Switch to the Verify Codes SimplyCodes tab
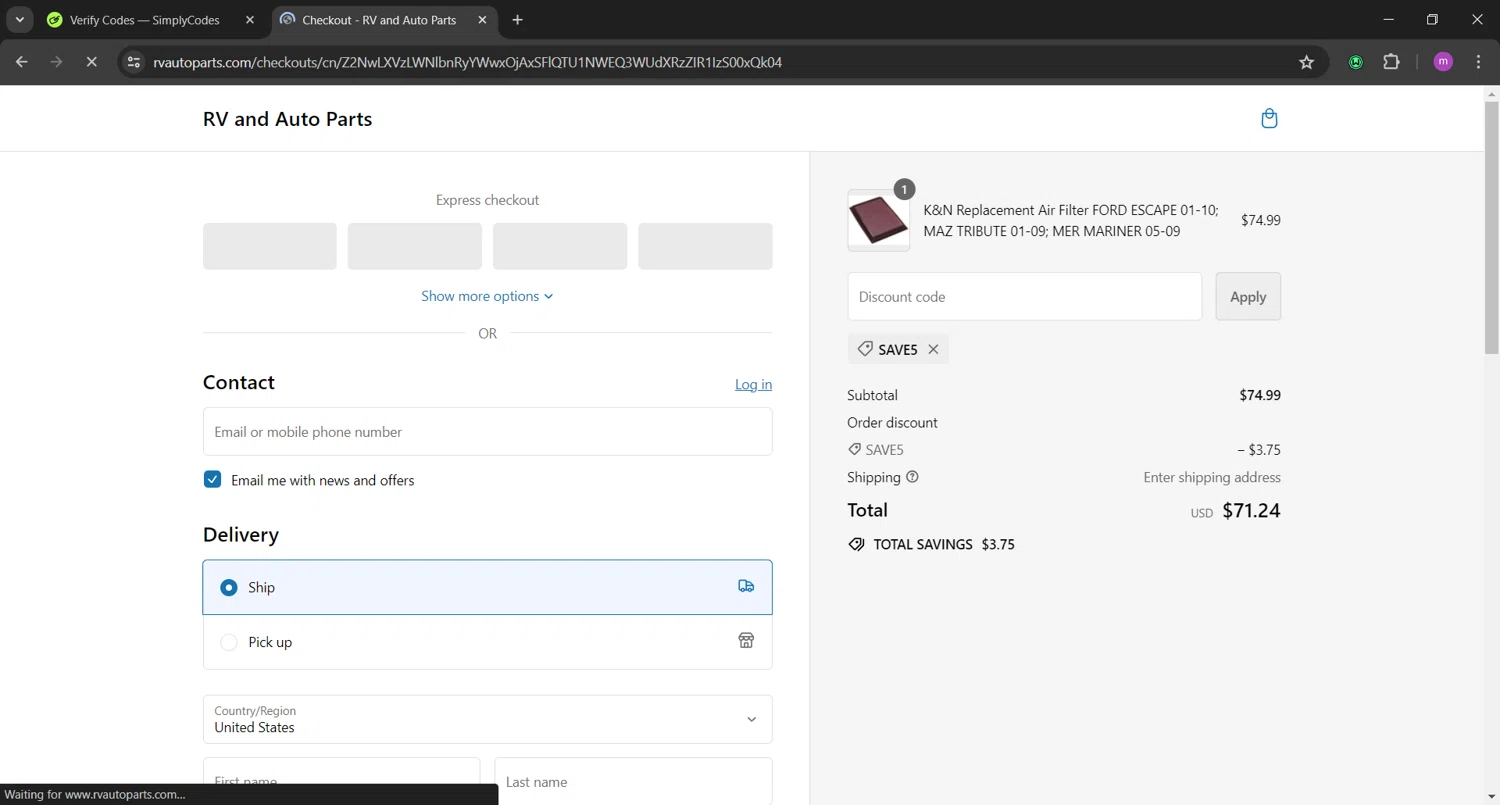This screenshot has height=805, width=1500. pyautogui.click(x=145, y=20)
